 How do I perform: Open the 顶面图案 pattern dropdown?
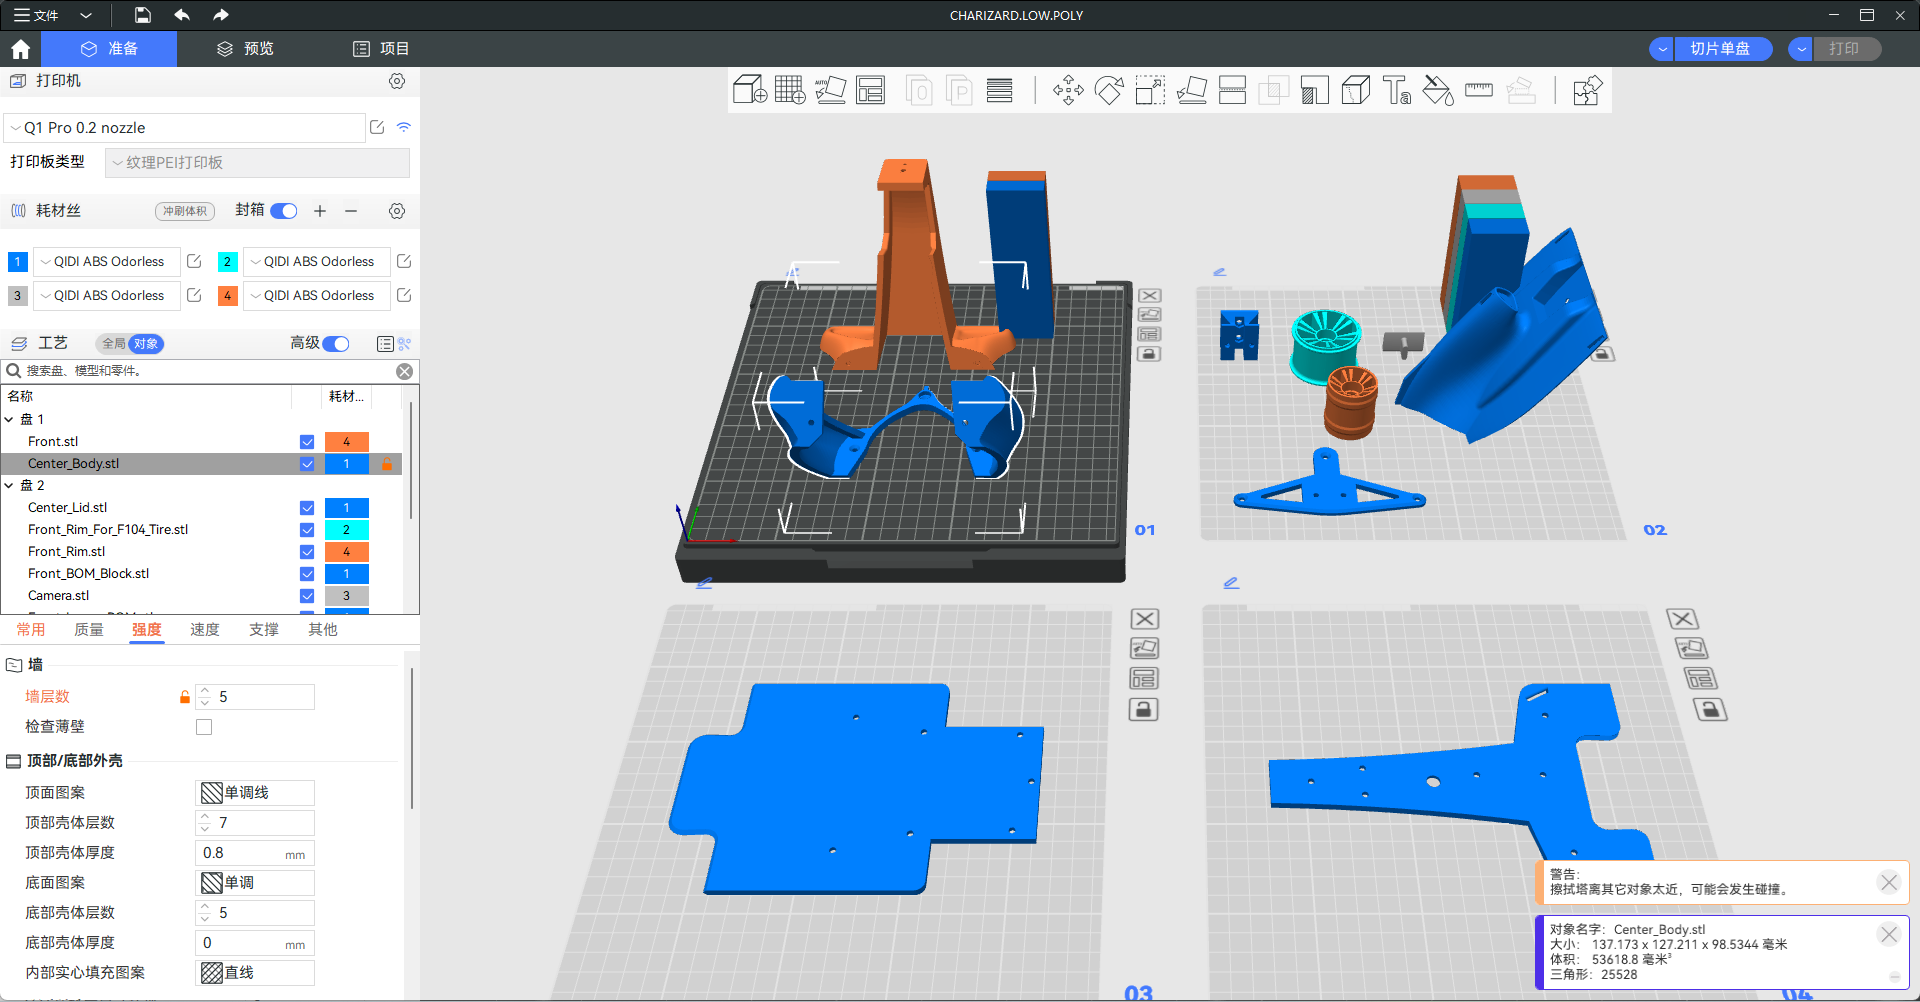tap(255, 793)
